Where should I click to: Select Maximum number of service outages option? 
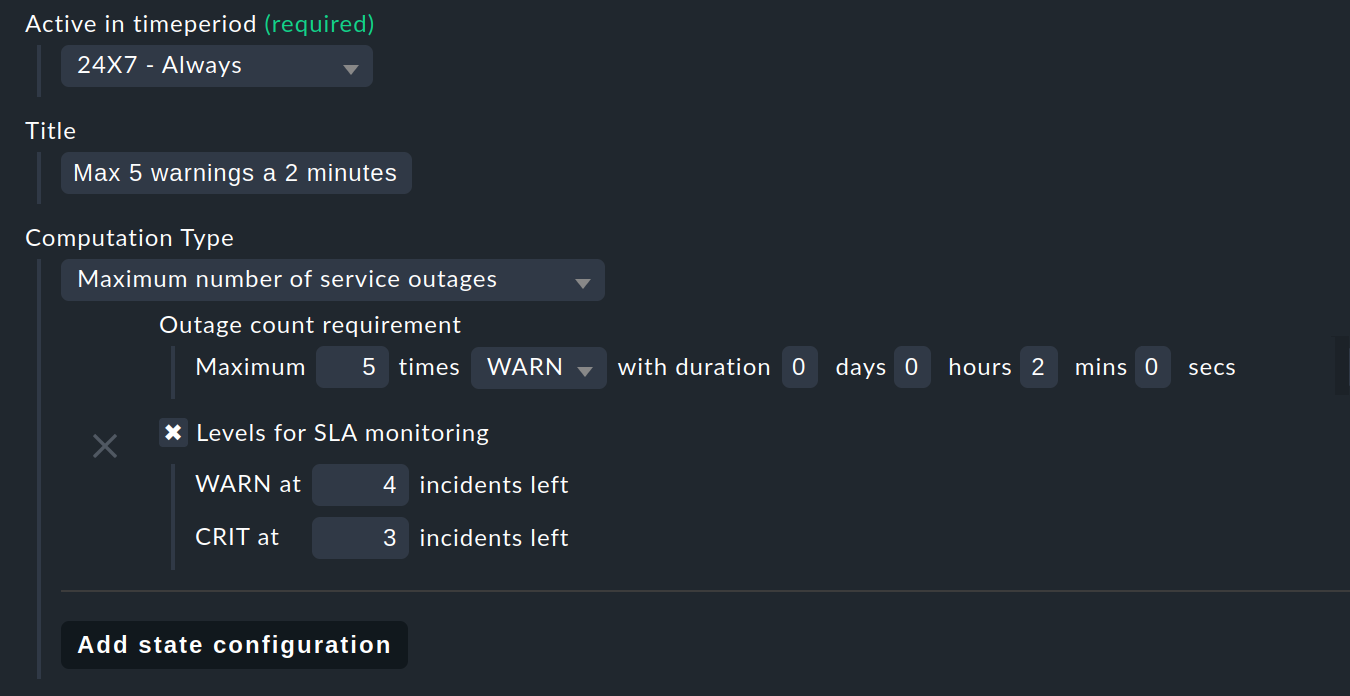[x=333, y=280]
